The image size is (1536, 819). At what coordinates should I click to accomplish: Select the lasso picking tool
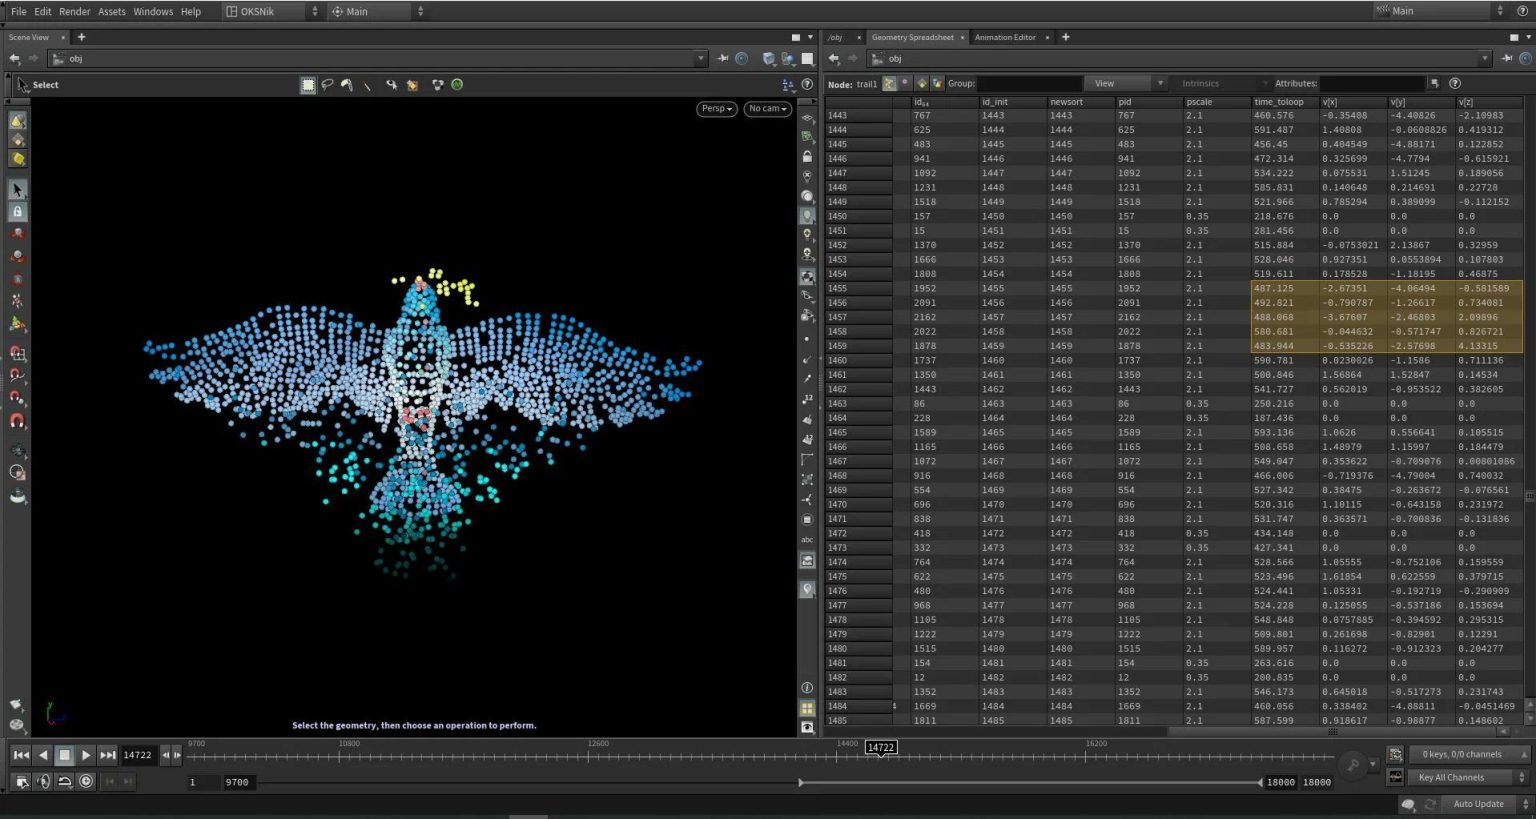pos(327,85)
